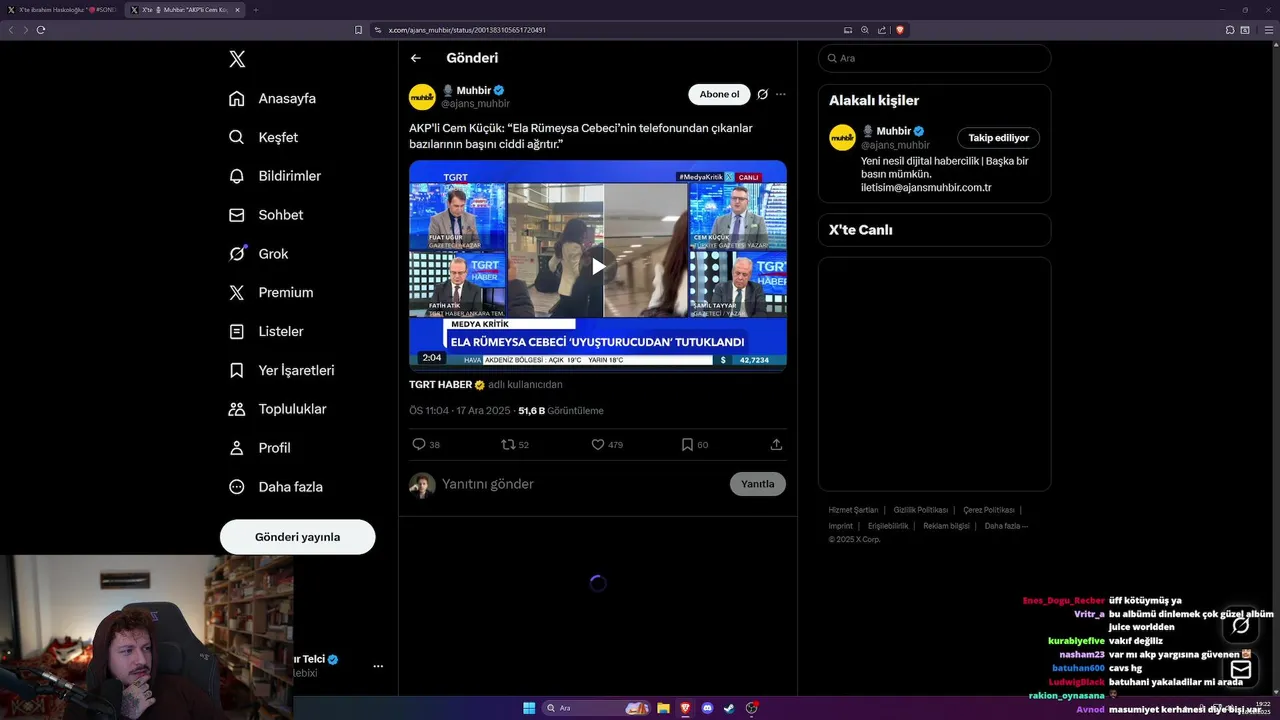Screen dimensions: 1280x720
Task: Open Erişilebilirlik footer link
Action: point(888,526)
